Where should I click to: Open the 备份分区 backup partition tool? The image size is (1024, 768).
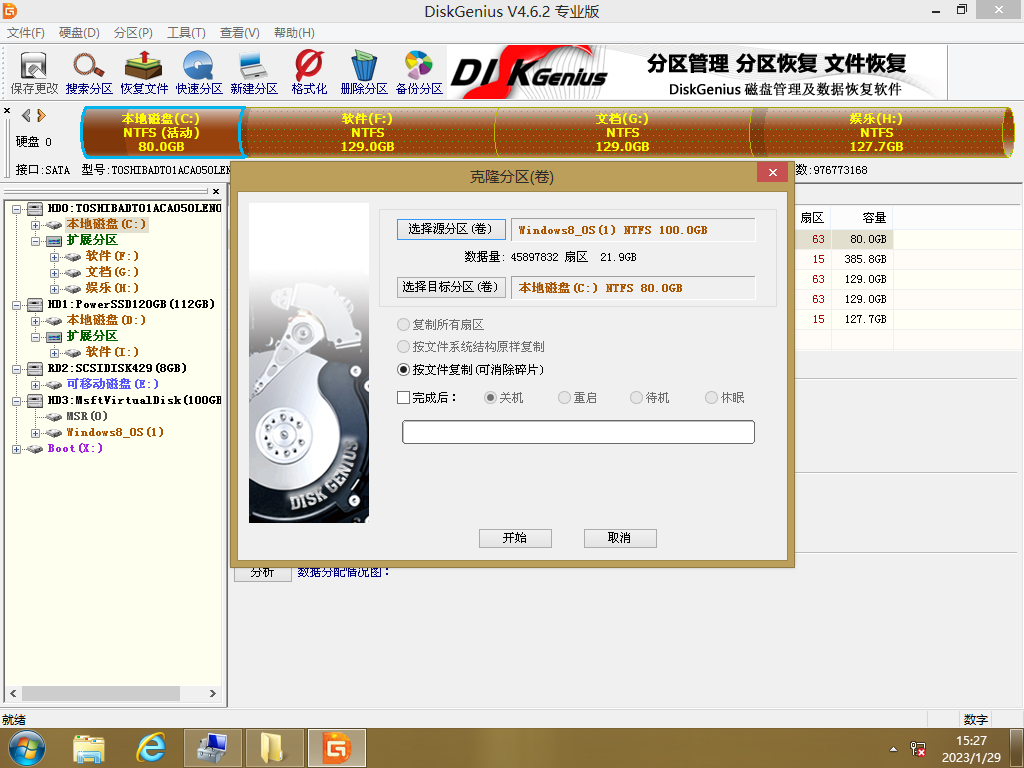pyautogui.click(x=419, y=72)
